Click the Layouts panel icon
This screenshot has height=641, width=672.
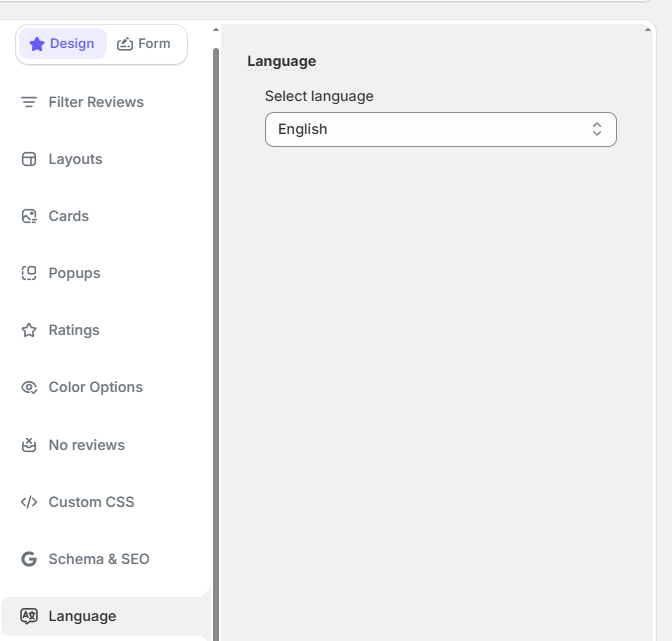[x=28, y=159]
